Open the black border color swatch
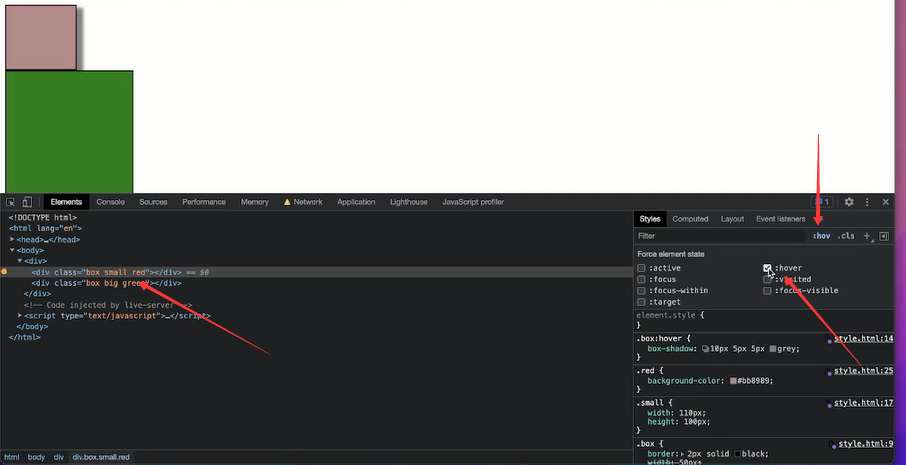The image size is (906, 465). (737, 454)
